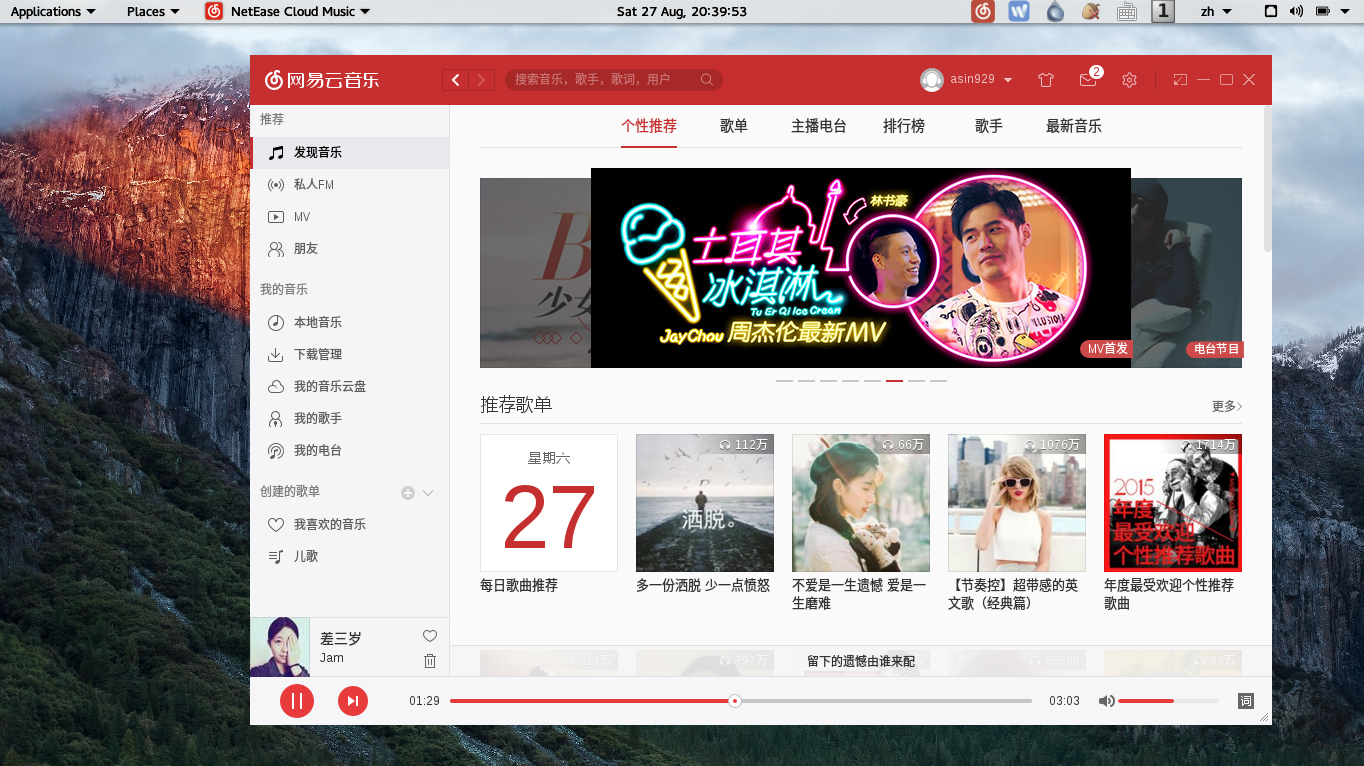
Task: Open the 每日歌曲推荐 date card
Action: point(549,503)
